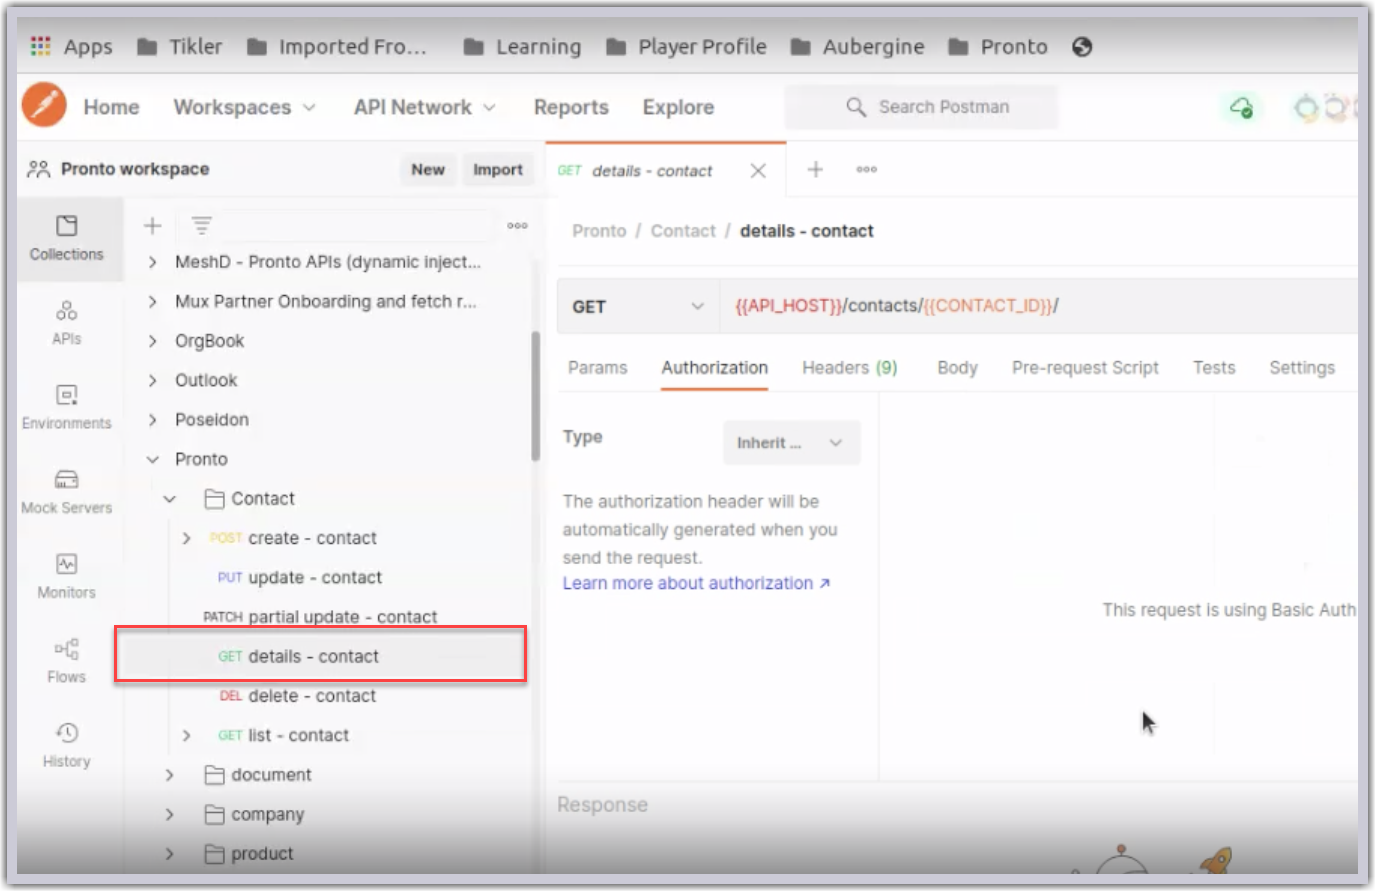
Task: Expand the company folder
Action: [x=169, y=814]
